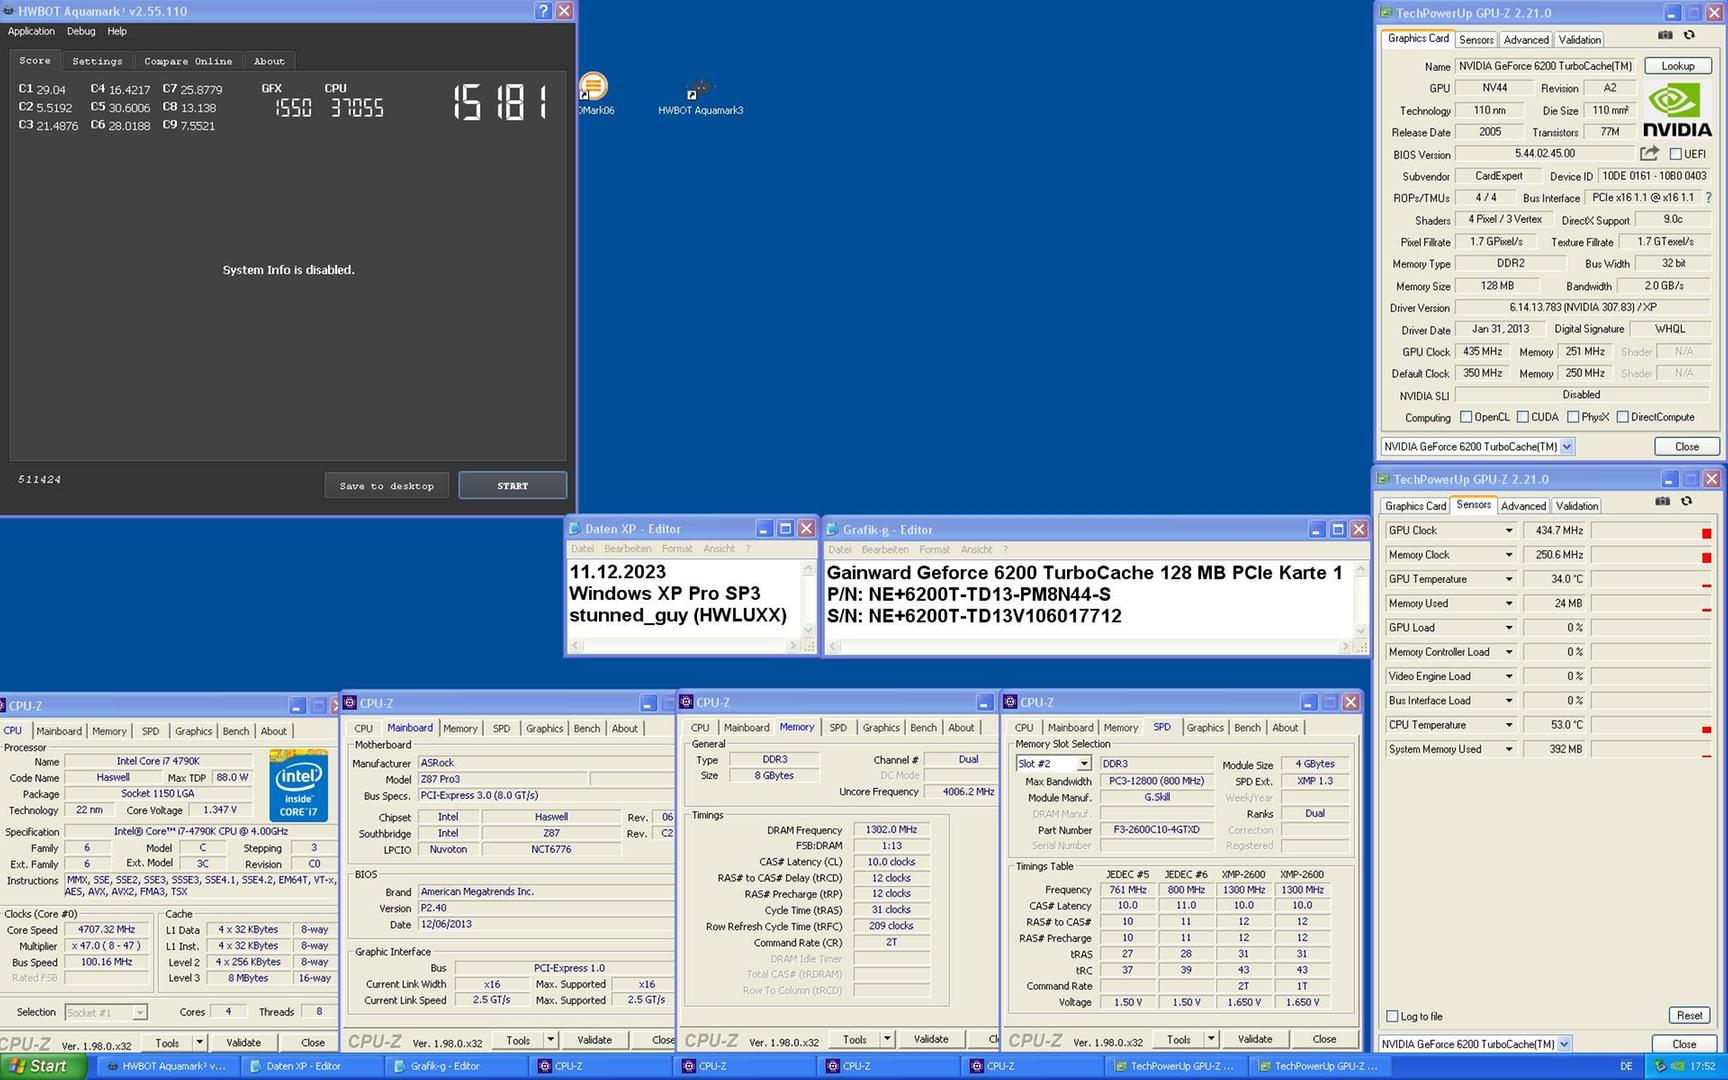Image resolution: width=1728 pixels, height=1080 pixels.
Task: Open the Slot #2 memory slot dropdown
Action: [x=1083, y=764]
